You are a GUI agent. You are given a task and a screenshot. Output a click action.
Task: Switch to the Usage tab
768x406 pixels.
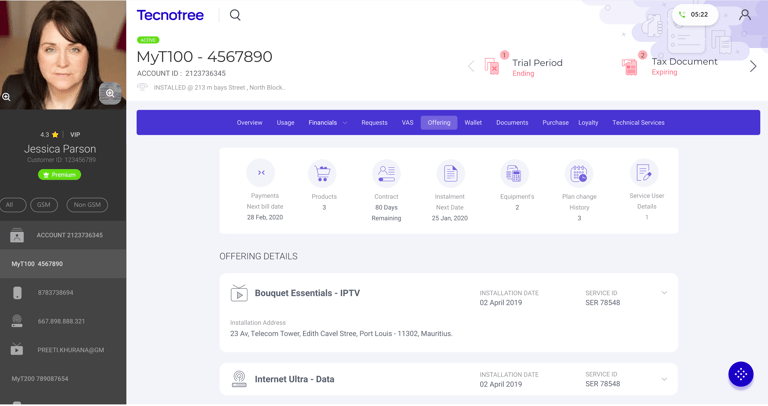(x=285, y=123)
